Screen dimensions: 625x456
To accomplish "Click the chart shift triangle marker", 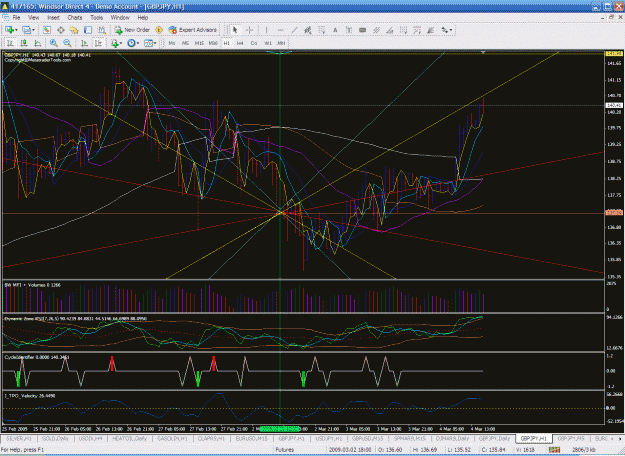I will (x=483, y=52).
